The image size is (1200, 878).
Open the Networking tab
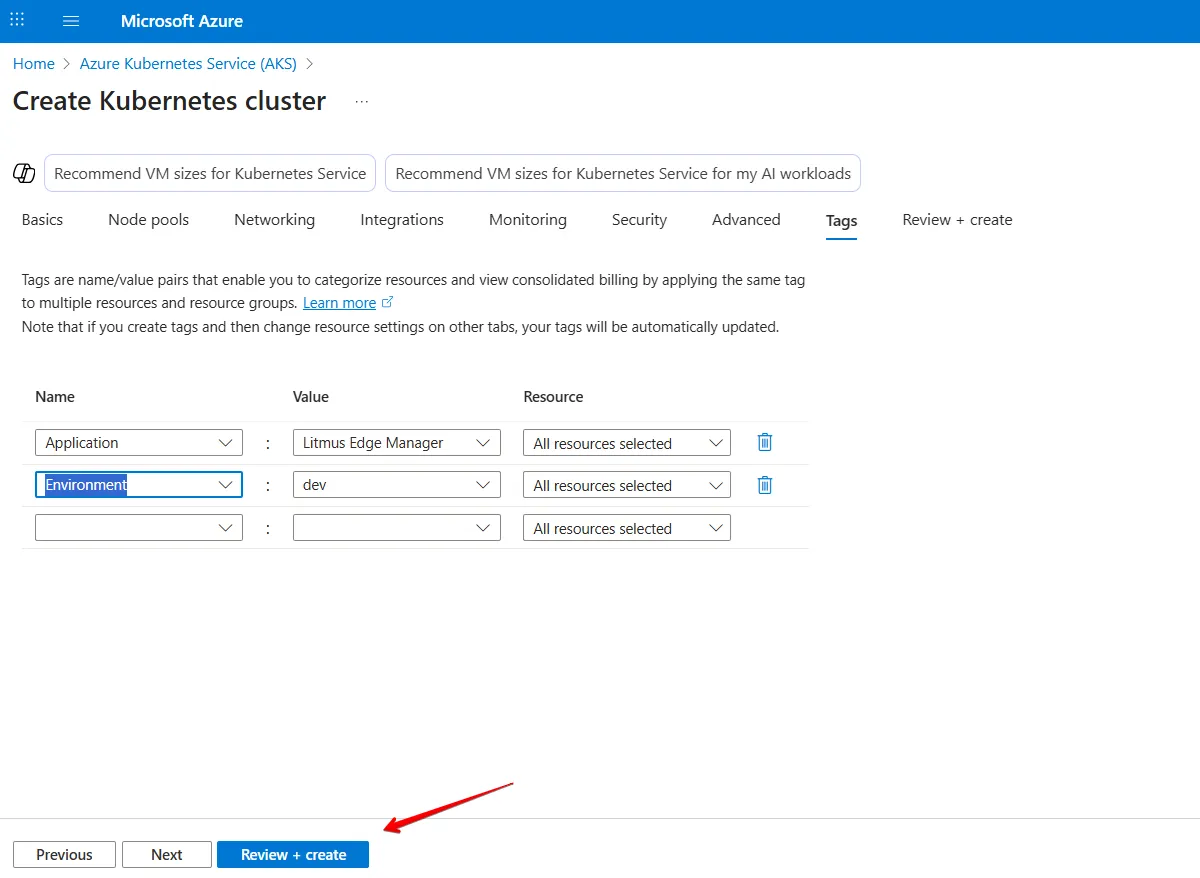[274, 220]
